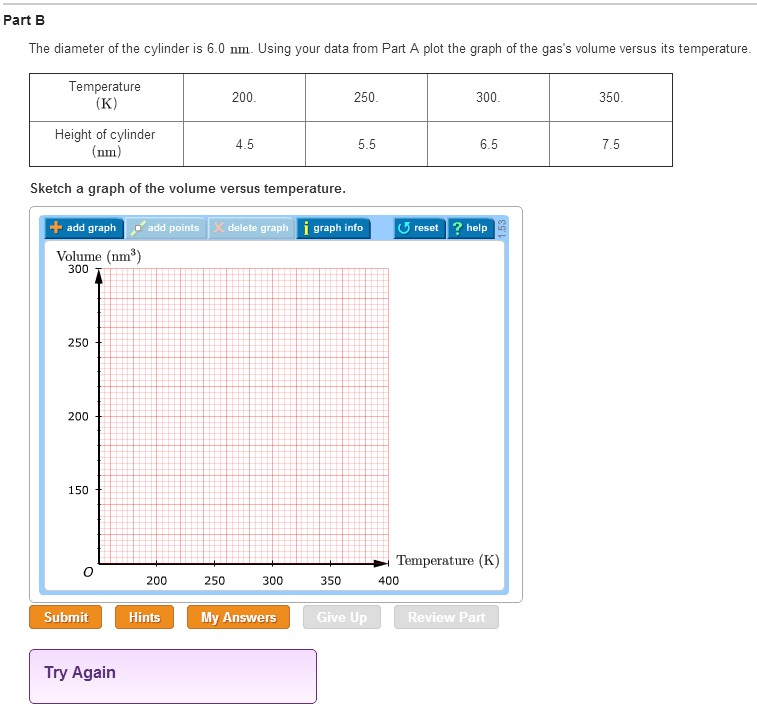Click the 150 tick label on the volume axis
Image resolution: width=757 pixels, height=709 pixels.
coord(78,490)
